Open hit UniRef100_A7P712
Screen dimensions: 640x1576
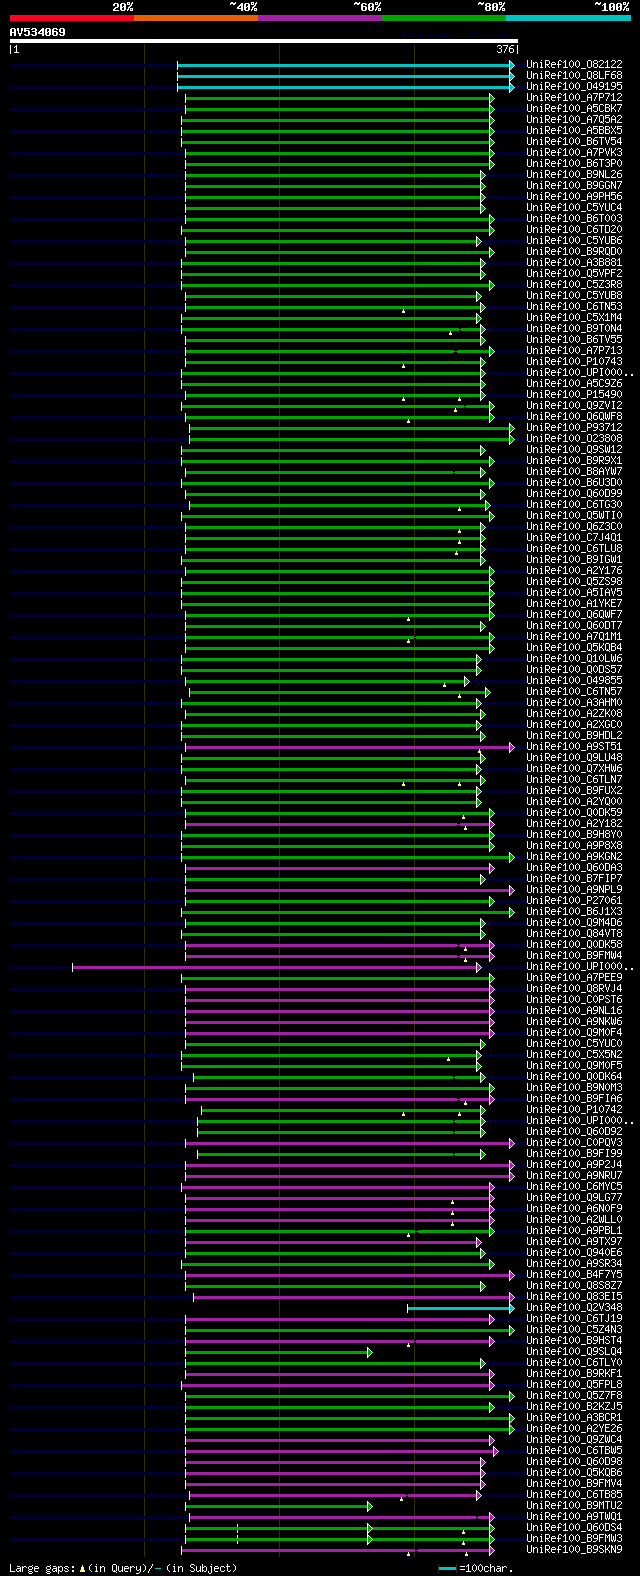574,97
